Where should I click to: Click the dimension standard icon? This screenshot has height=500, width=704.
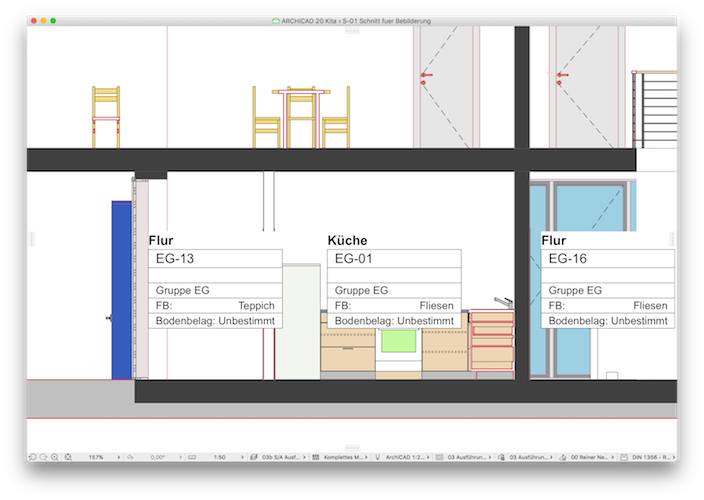coord(624,457)
